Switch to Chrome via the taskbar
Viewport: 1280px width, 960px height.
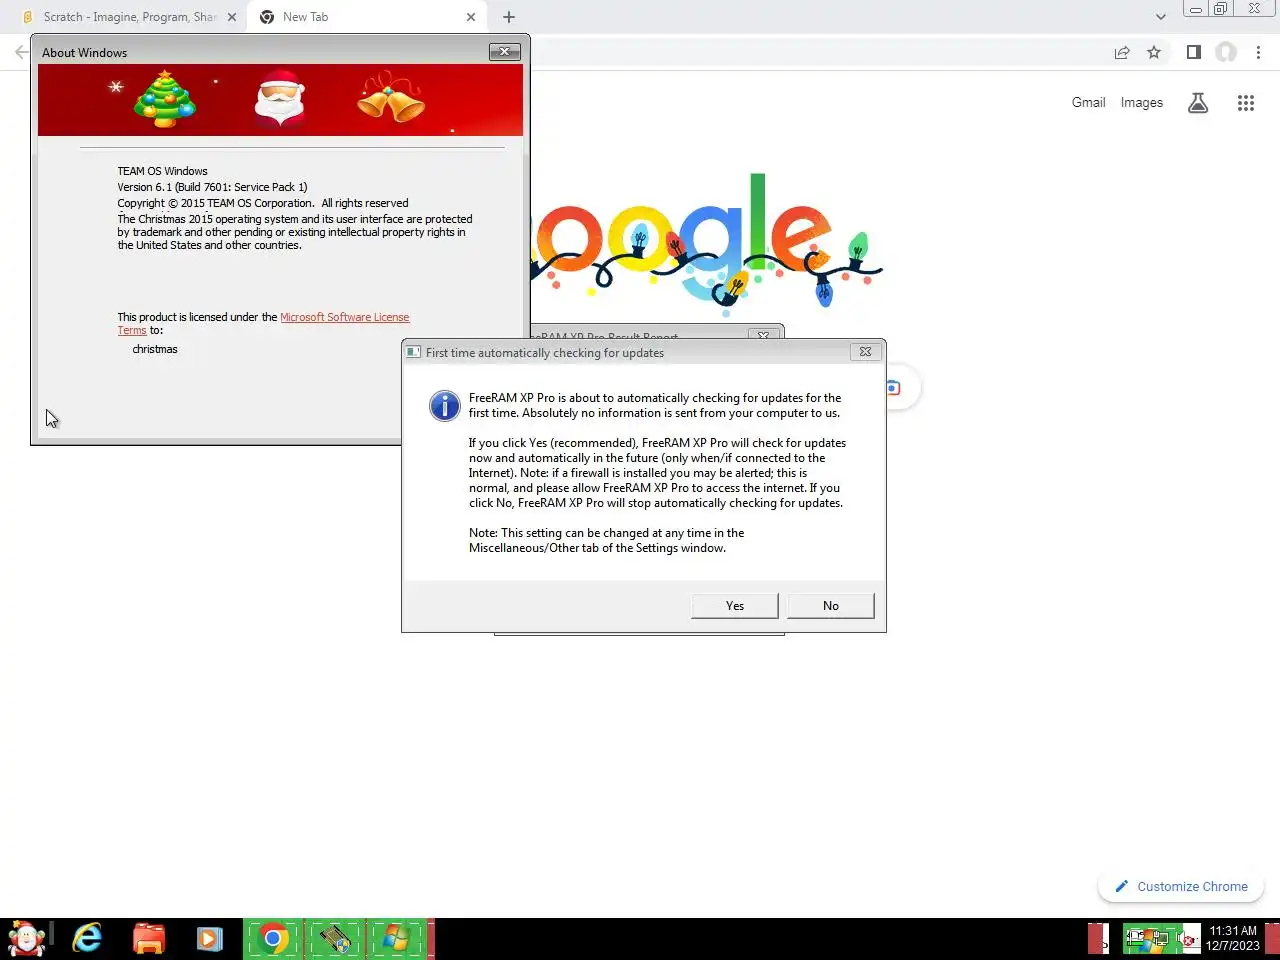273,939
